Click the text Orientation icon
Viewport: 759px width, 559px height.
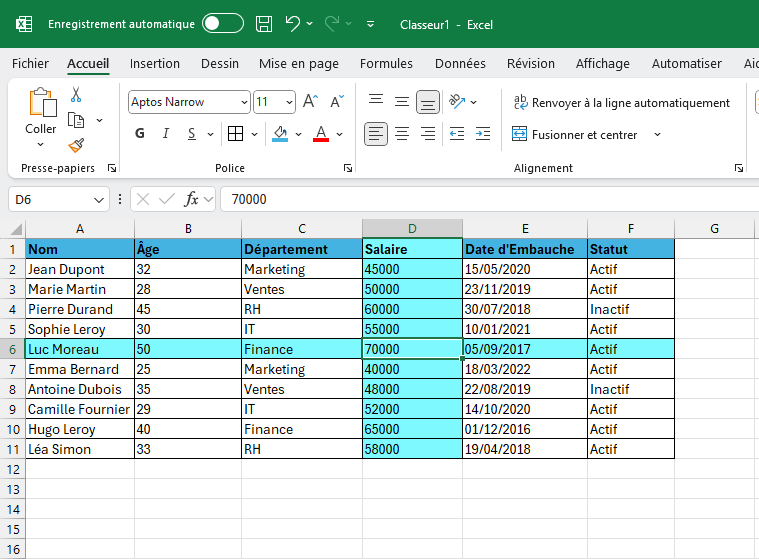tap(457, 102)
